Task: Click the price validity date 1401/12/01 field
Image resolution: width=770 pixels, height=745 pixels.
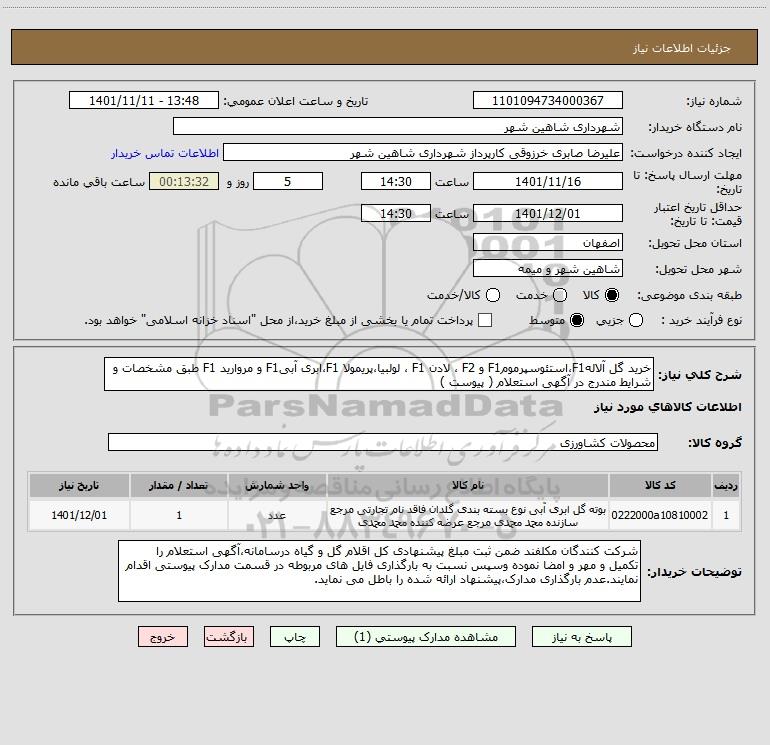Action: (548, 213)
